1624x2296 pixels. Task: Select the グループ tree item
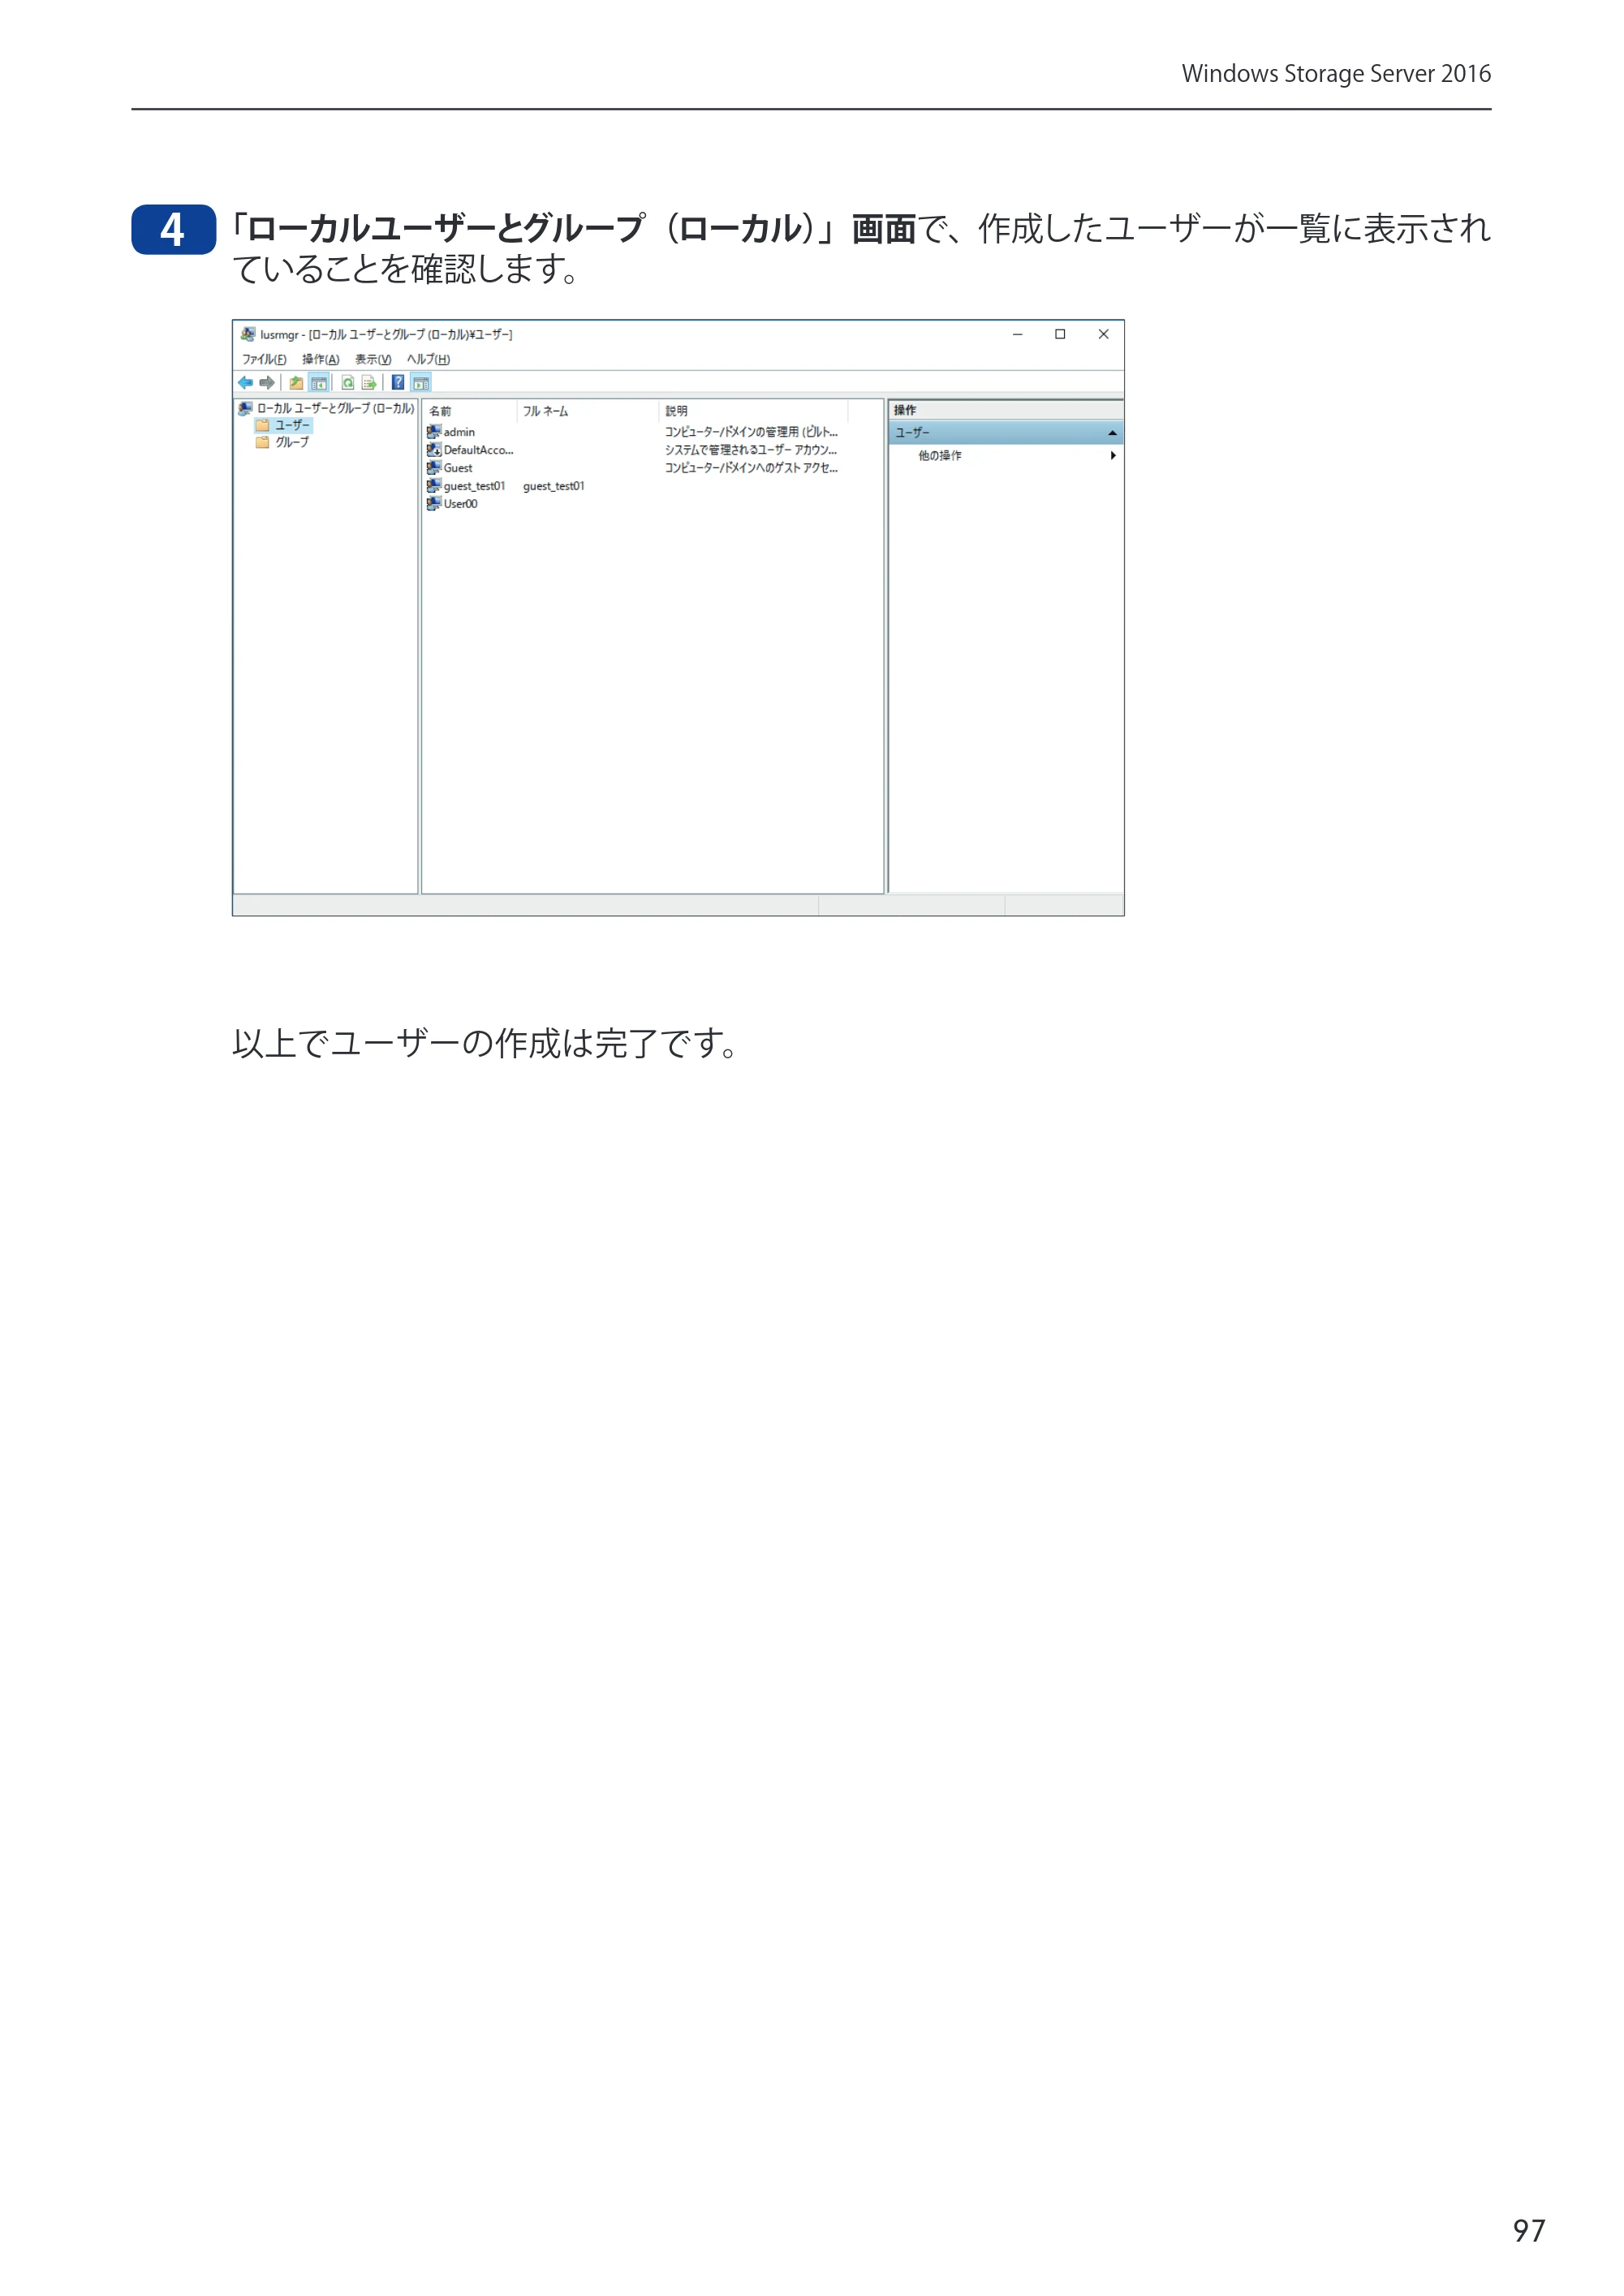point(292,442)
